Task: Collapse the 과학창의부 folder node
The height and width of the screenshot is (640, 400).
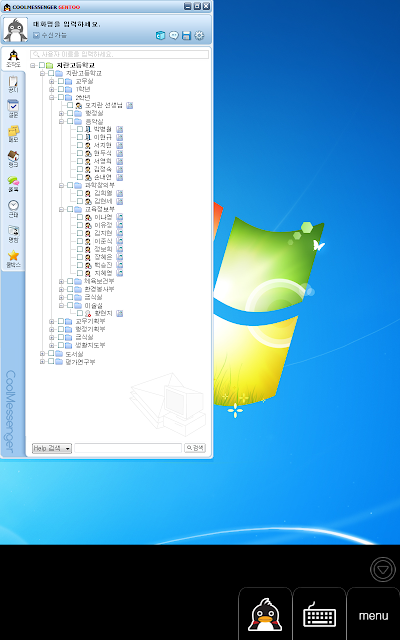Action: (61, 185)
